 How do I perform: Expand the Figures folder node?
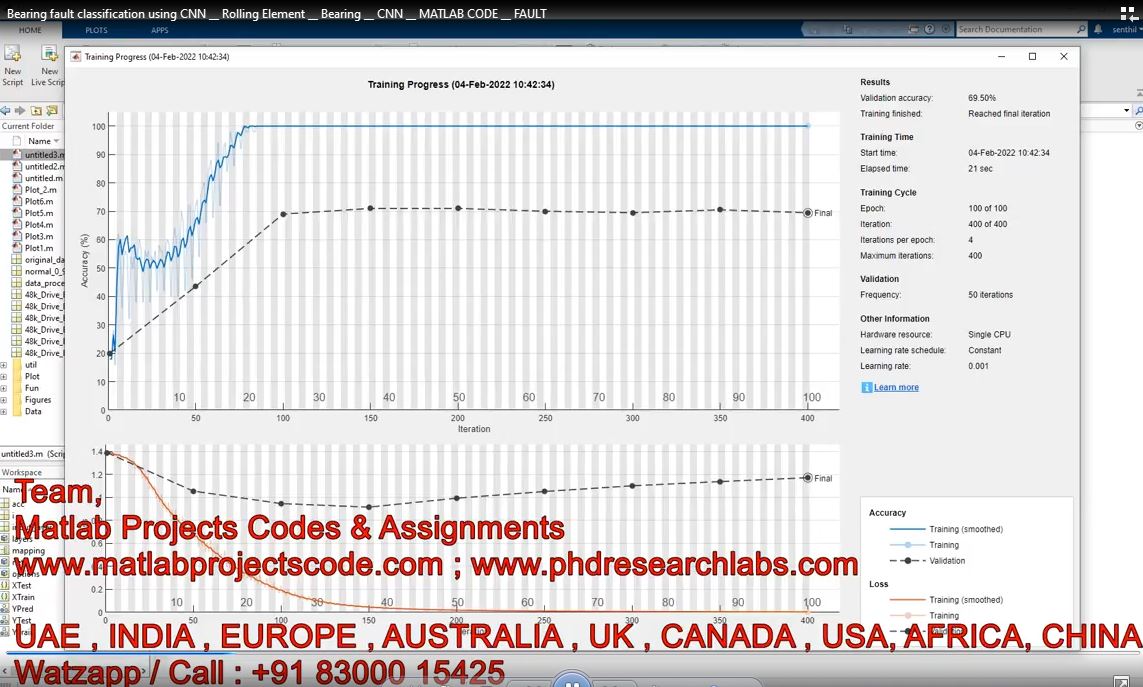click(4, 400)
